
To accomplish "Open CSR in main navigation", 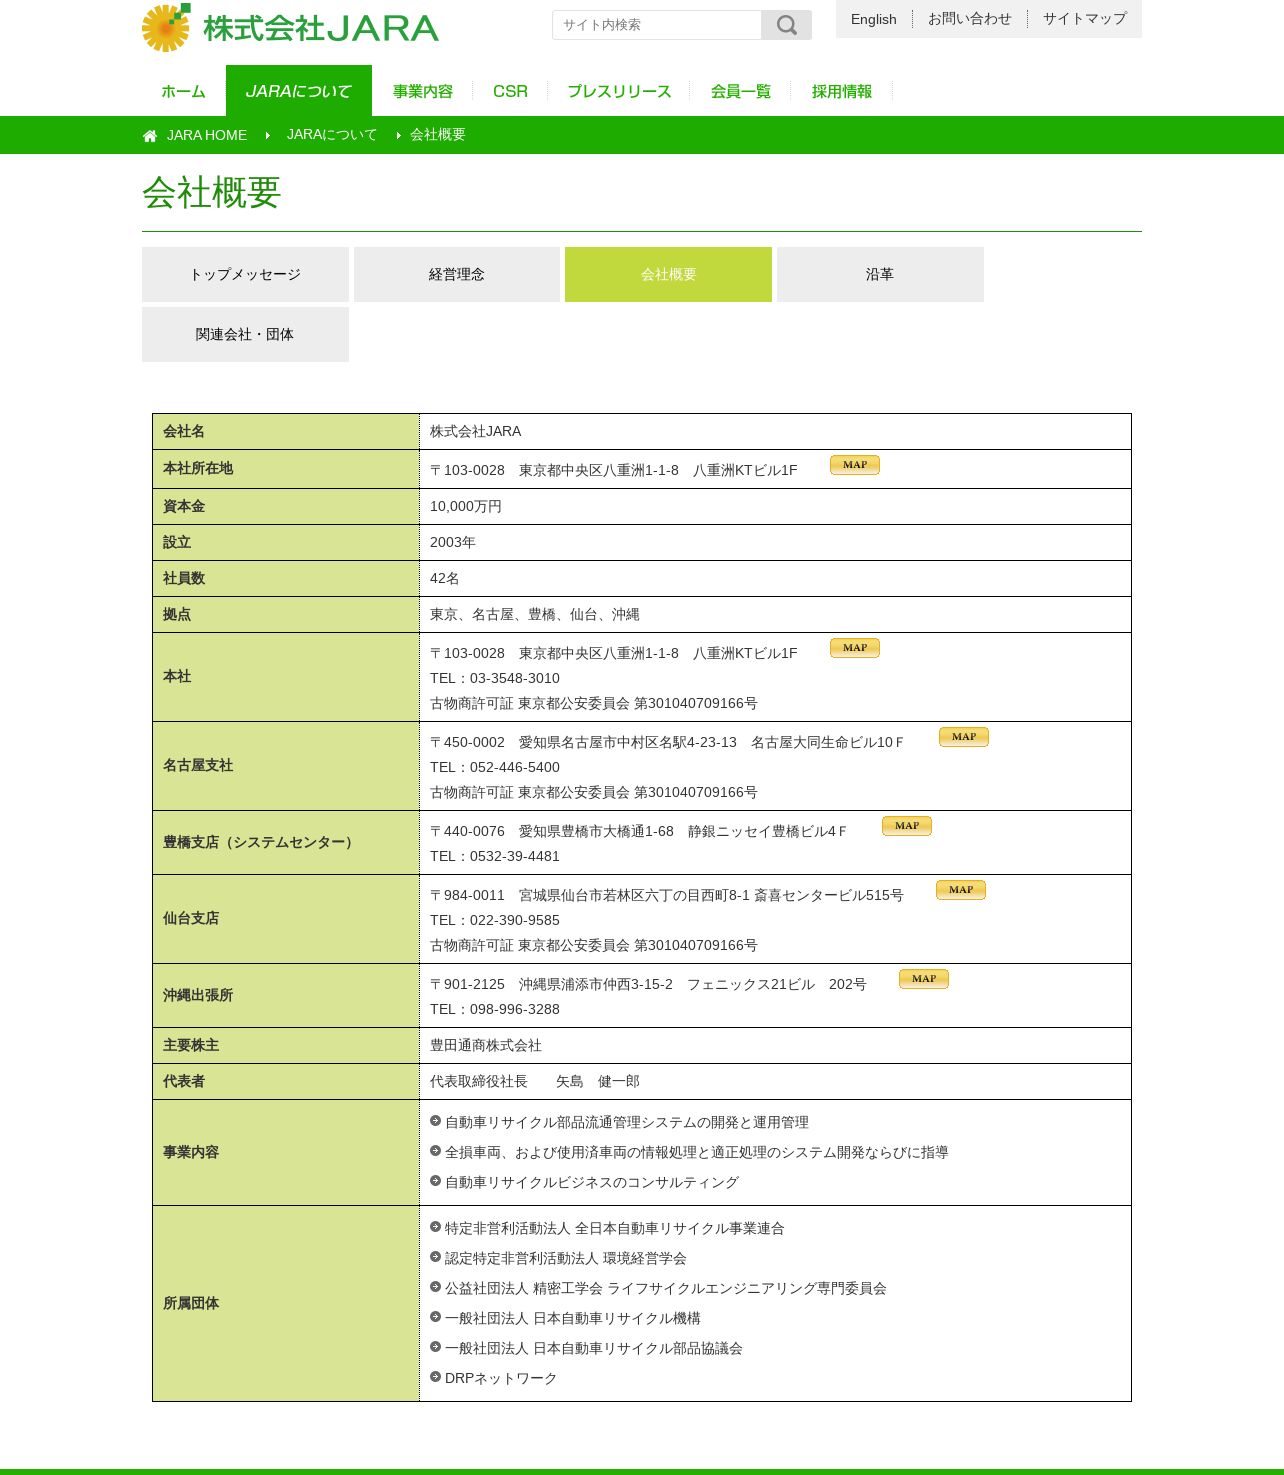I will 510,91.
